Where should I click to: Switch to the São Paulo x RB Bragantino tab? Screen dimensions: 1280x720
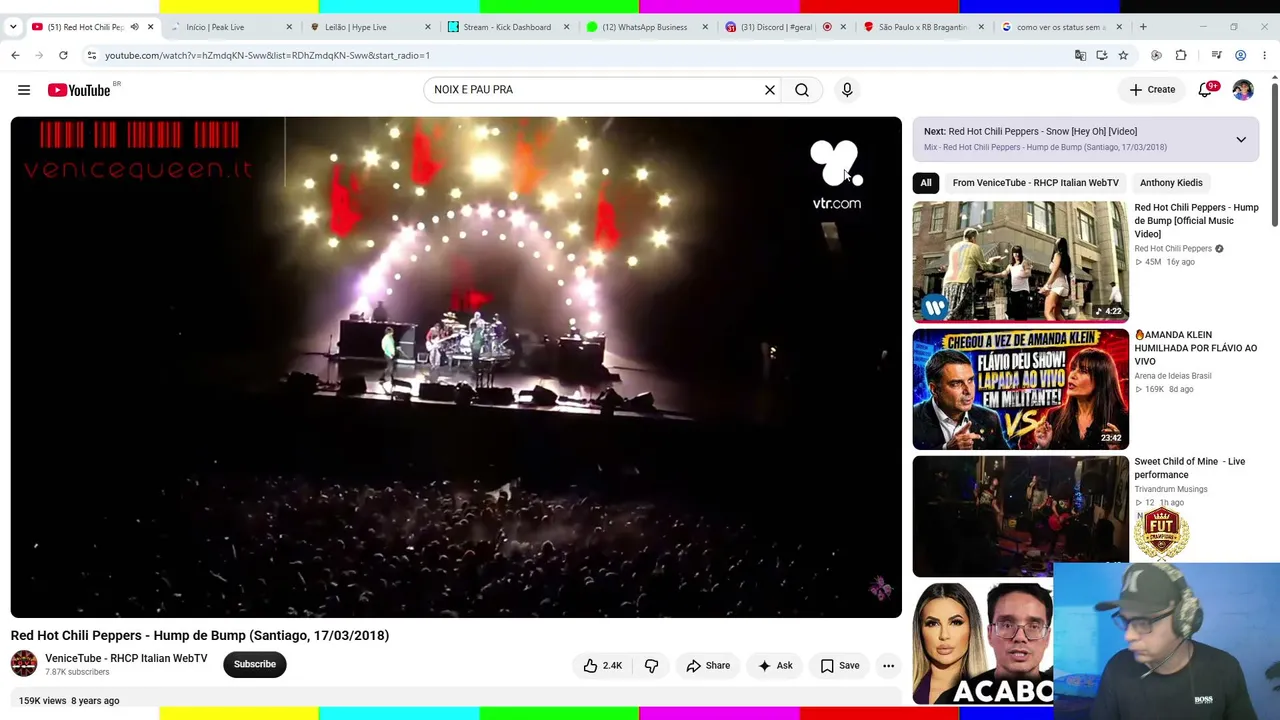coord(924,27)
